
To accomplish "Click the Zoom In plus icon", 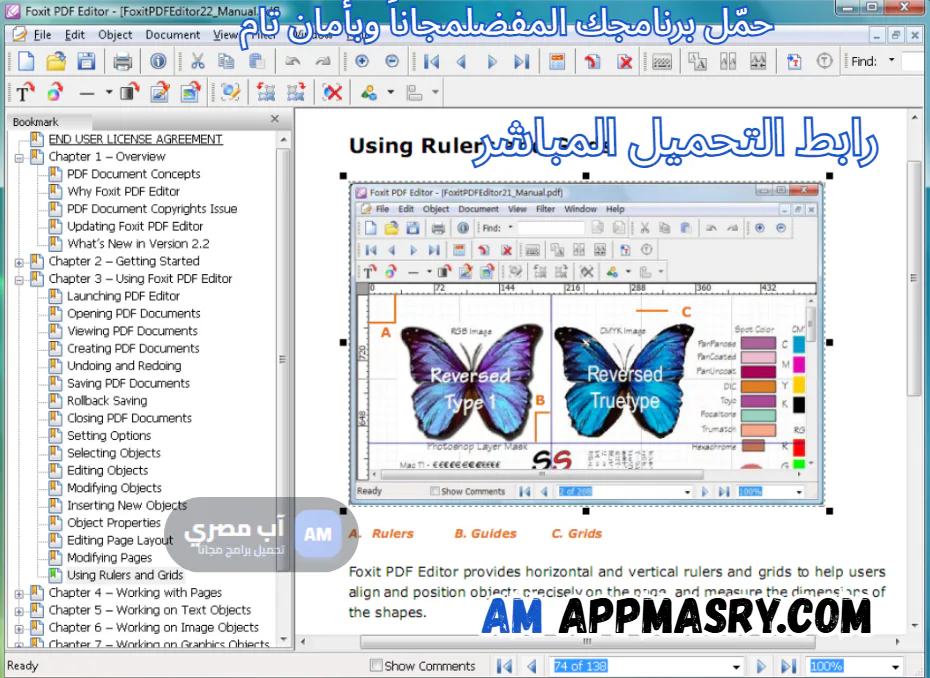I will point(362,61).
